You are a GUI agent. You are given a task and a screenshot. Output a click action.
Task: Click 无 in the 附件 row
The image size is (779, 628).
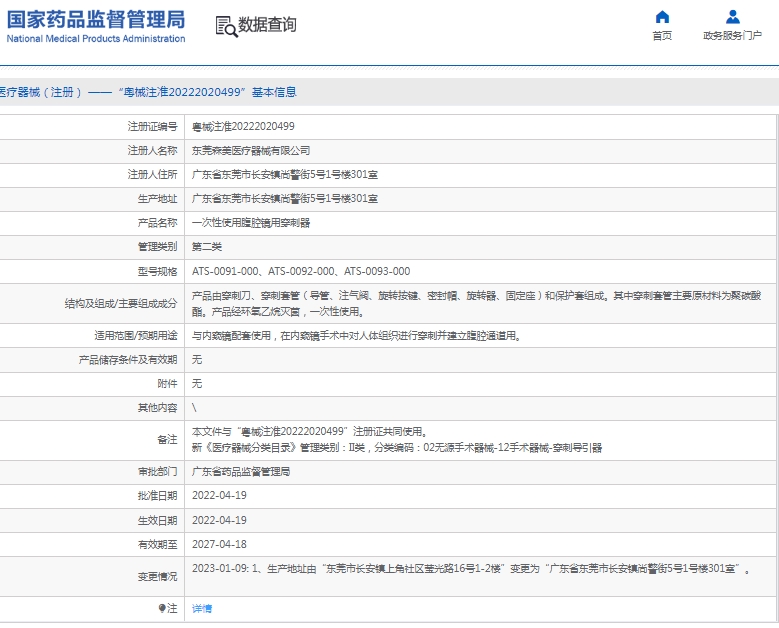[x=197, y=384]
